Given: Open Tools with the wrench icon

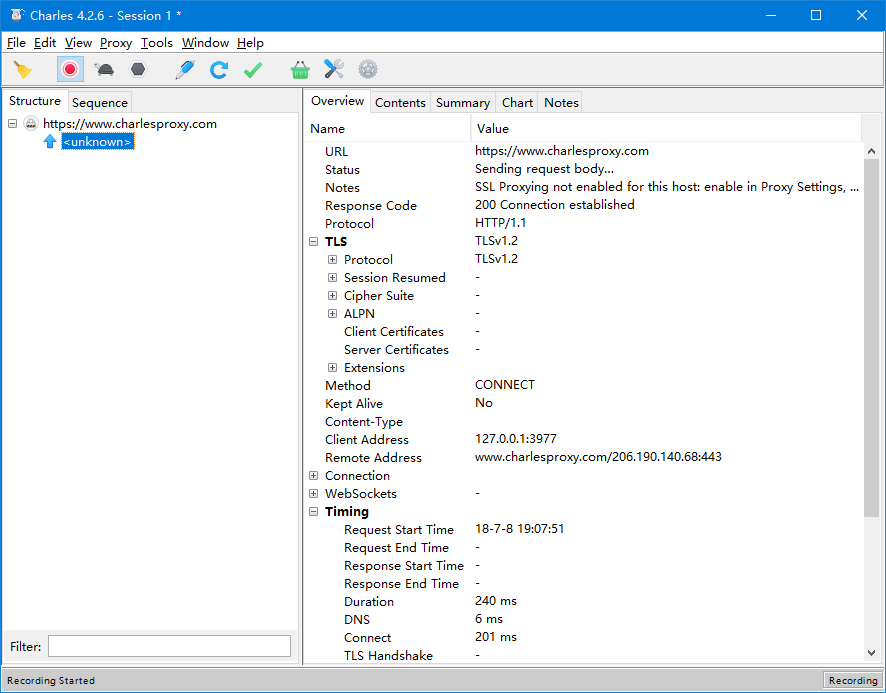Looking at the screenshot, I should coord(334,70).
